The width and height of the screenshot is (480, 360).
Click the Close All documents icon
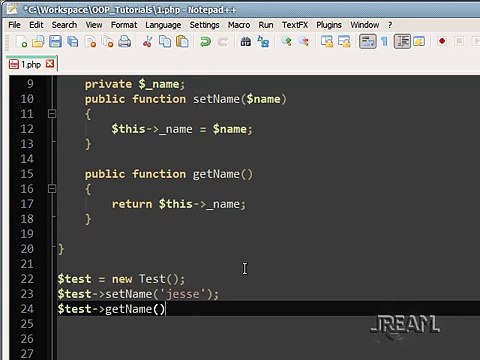(x=107, y=42)
